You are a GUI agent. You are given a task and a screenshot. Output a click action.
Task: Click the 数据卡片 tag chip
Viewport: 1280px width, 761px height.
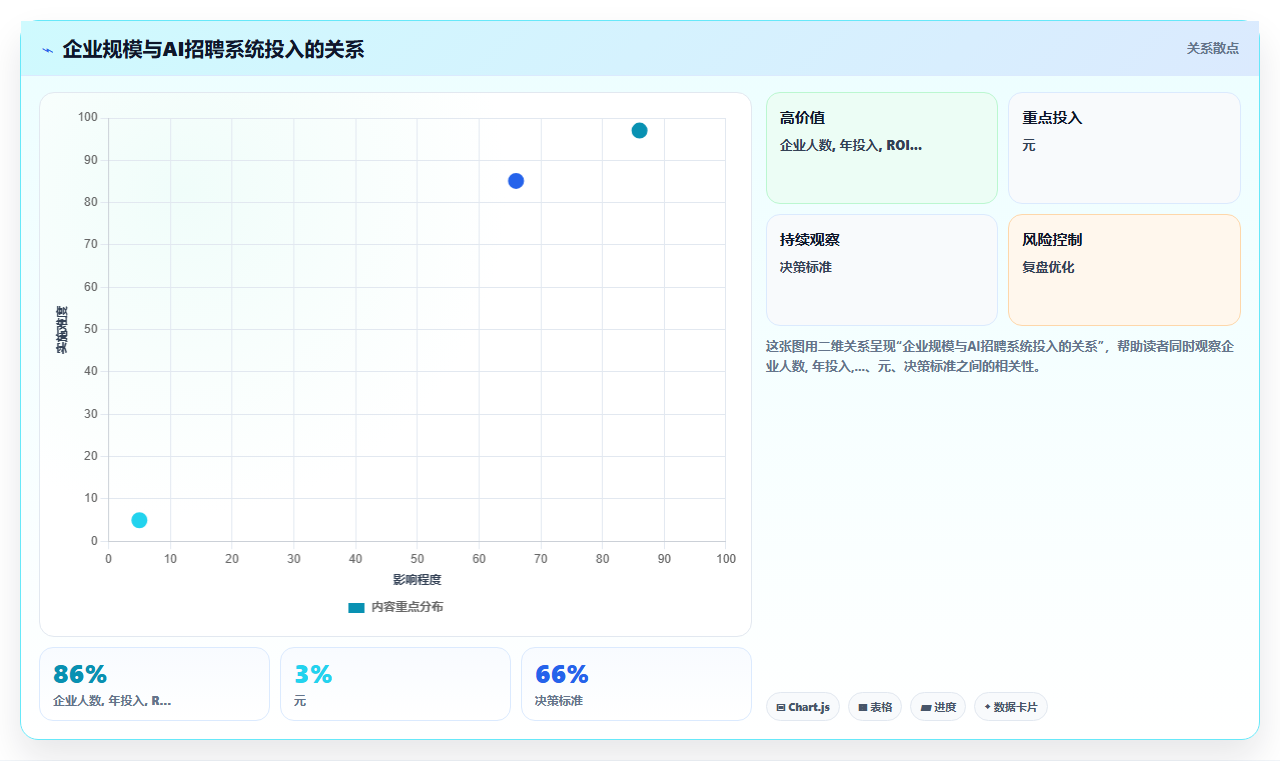tap(1011, 707)
